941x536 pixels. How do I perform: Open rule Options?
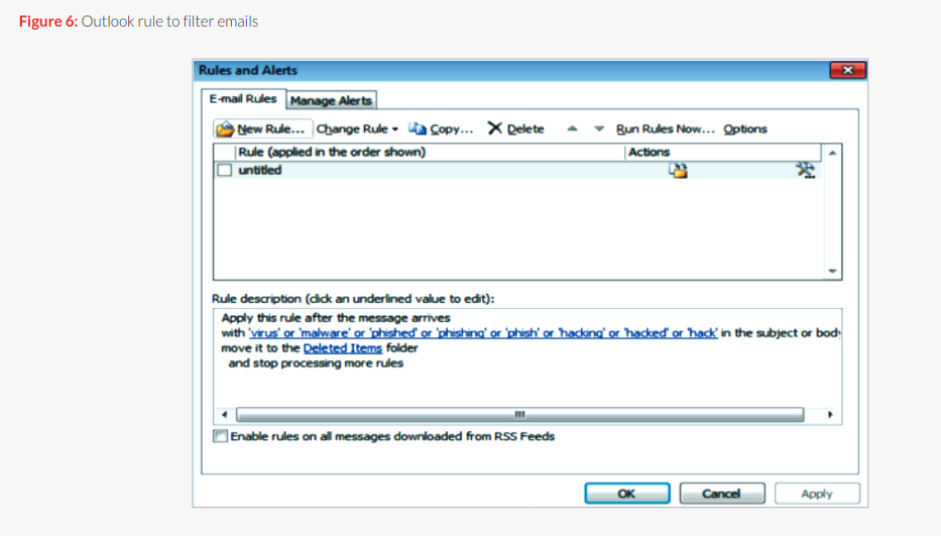pos(745,128)
